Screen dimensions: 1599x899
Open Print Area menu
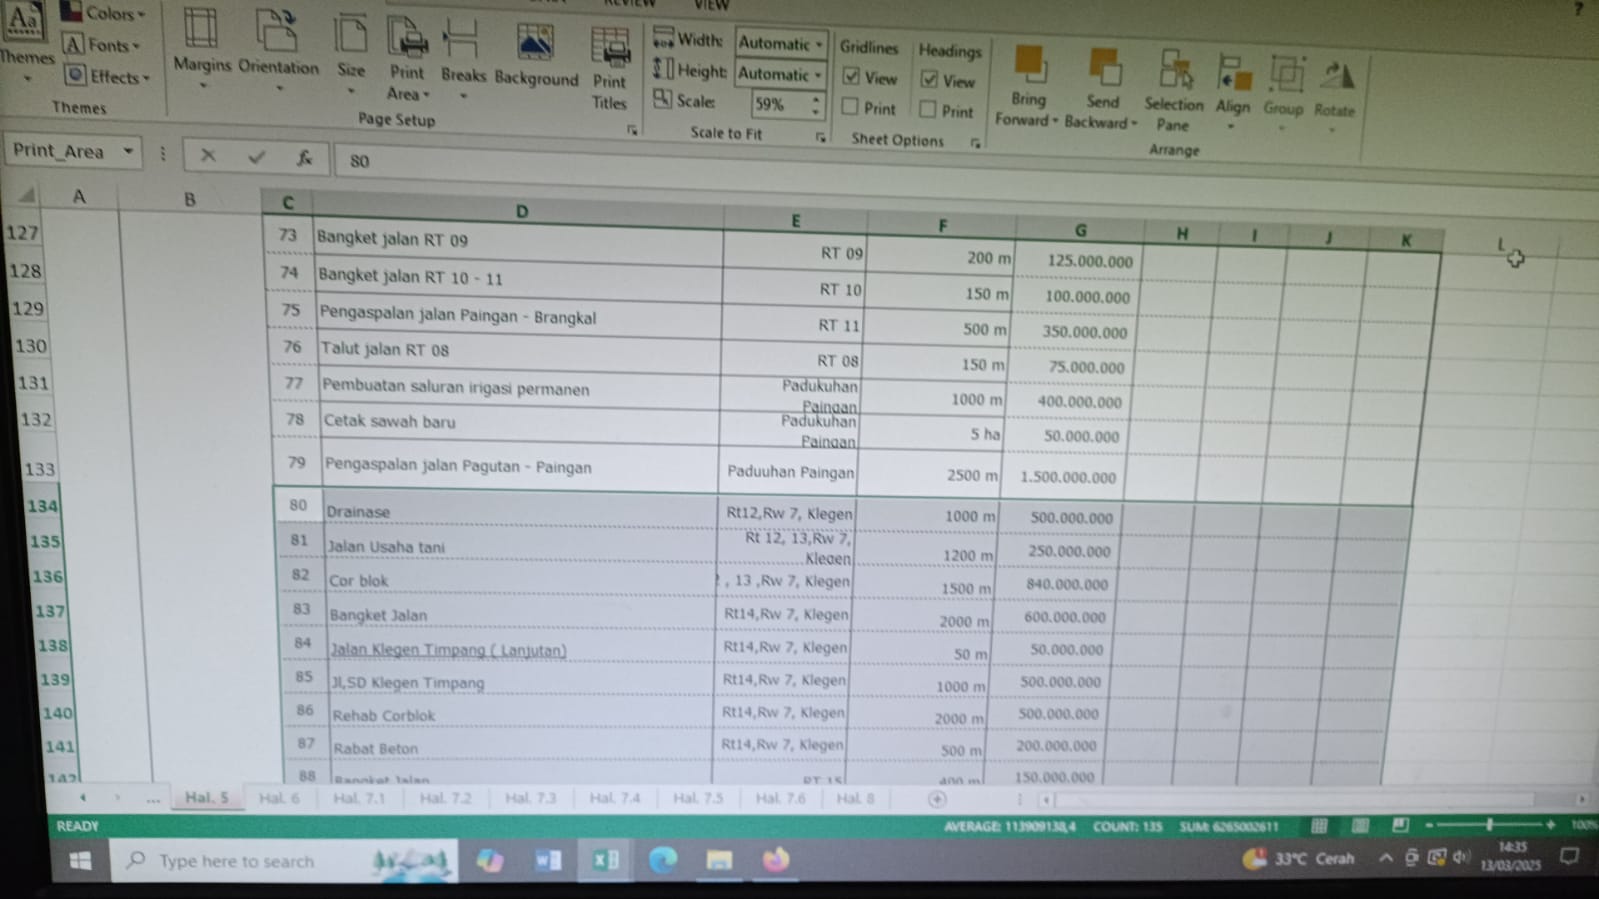click(x=406, y=58)
